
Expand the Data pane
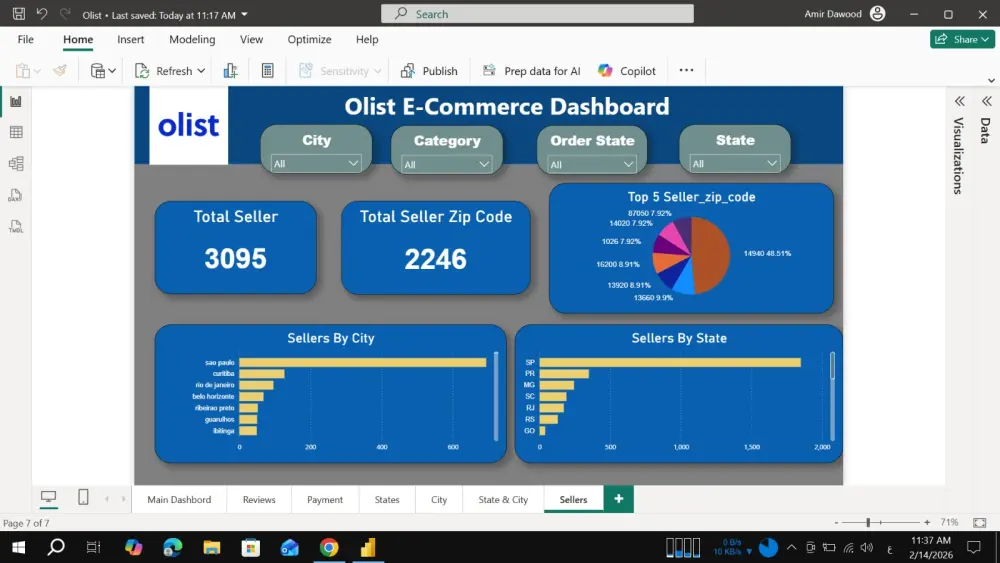987,101
